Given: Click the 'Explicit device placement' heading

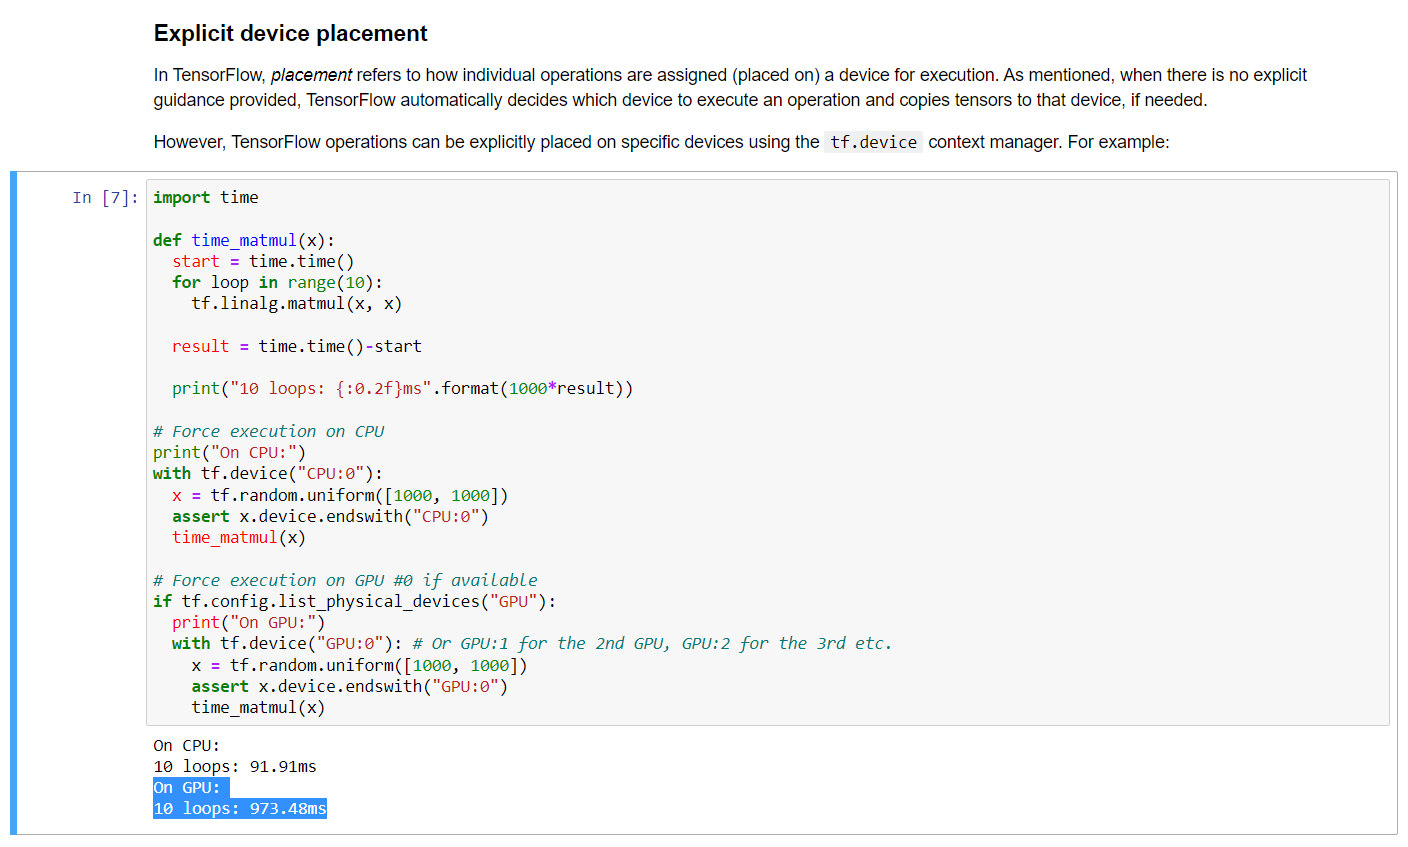Looking at the screenshot, I should point(290,33).
